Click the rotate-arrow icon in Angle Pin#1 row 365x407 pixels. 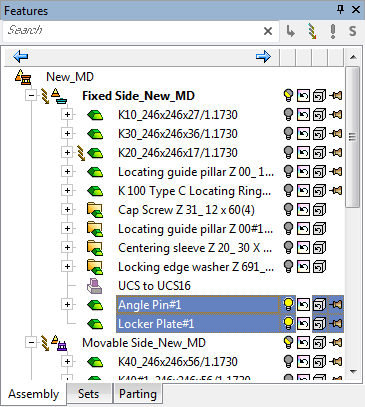[303, 305]
